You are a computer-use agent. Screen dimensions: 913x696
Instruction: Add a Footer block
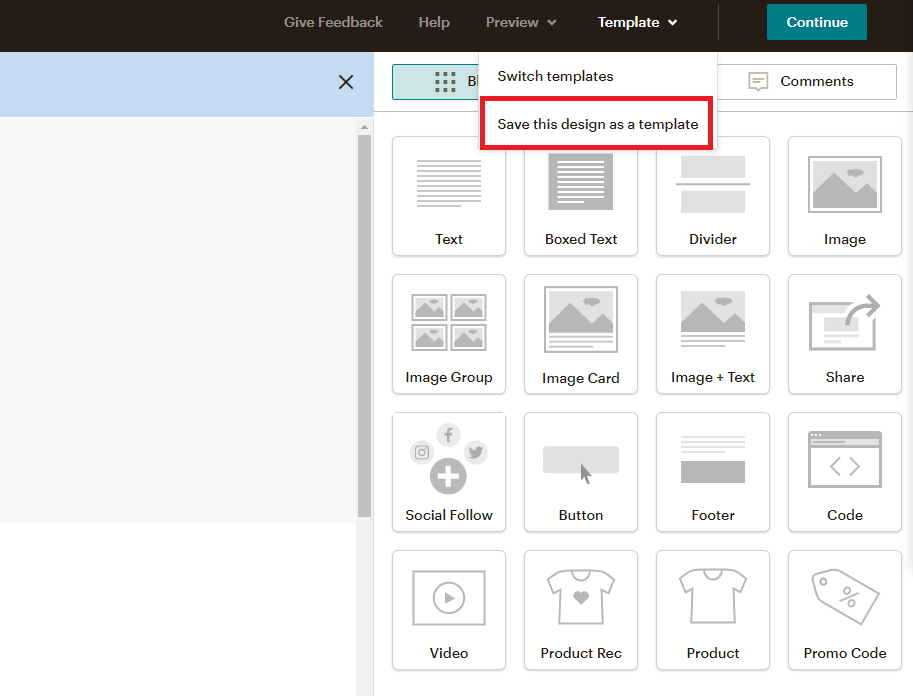(712, 472)
